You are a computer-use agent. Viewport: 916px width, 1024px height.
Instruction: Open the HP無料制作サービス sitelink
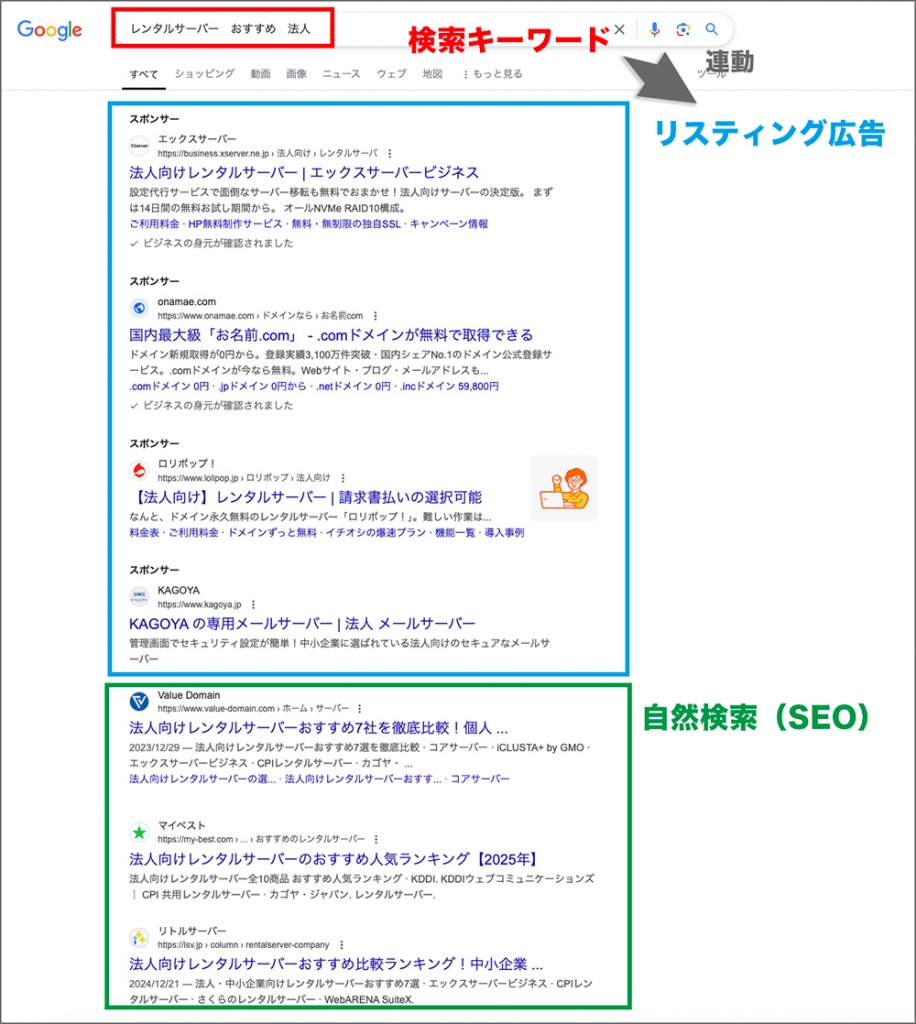[235, 224]
